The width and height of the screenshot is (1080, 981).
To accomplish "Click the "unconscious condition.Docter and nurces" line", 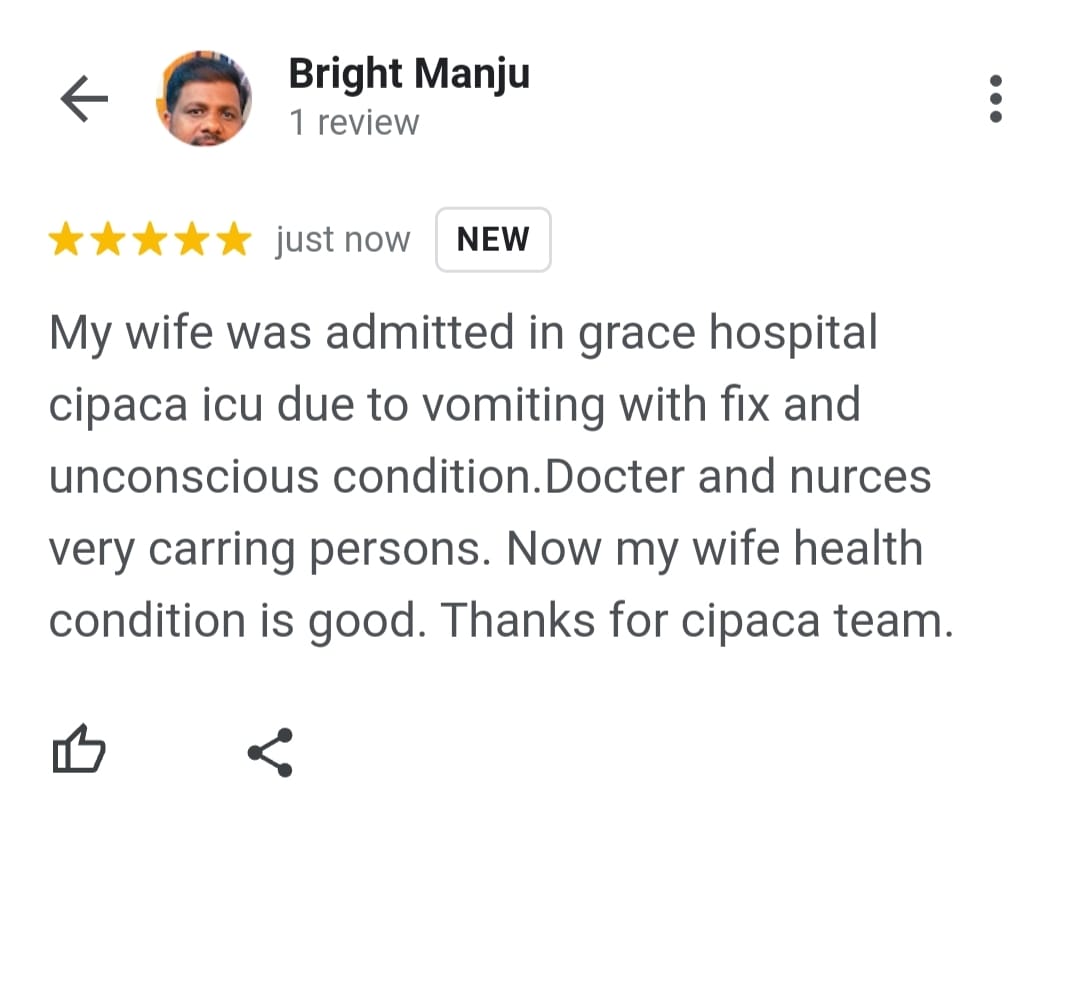I will 490,477.
